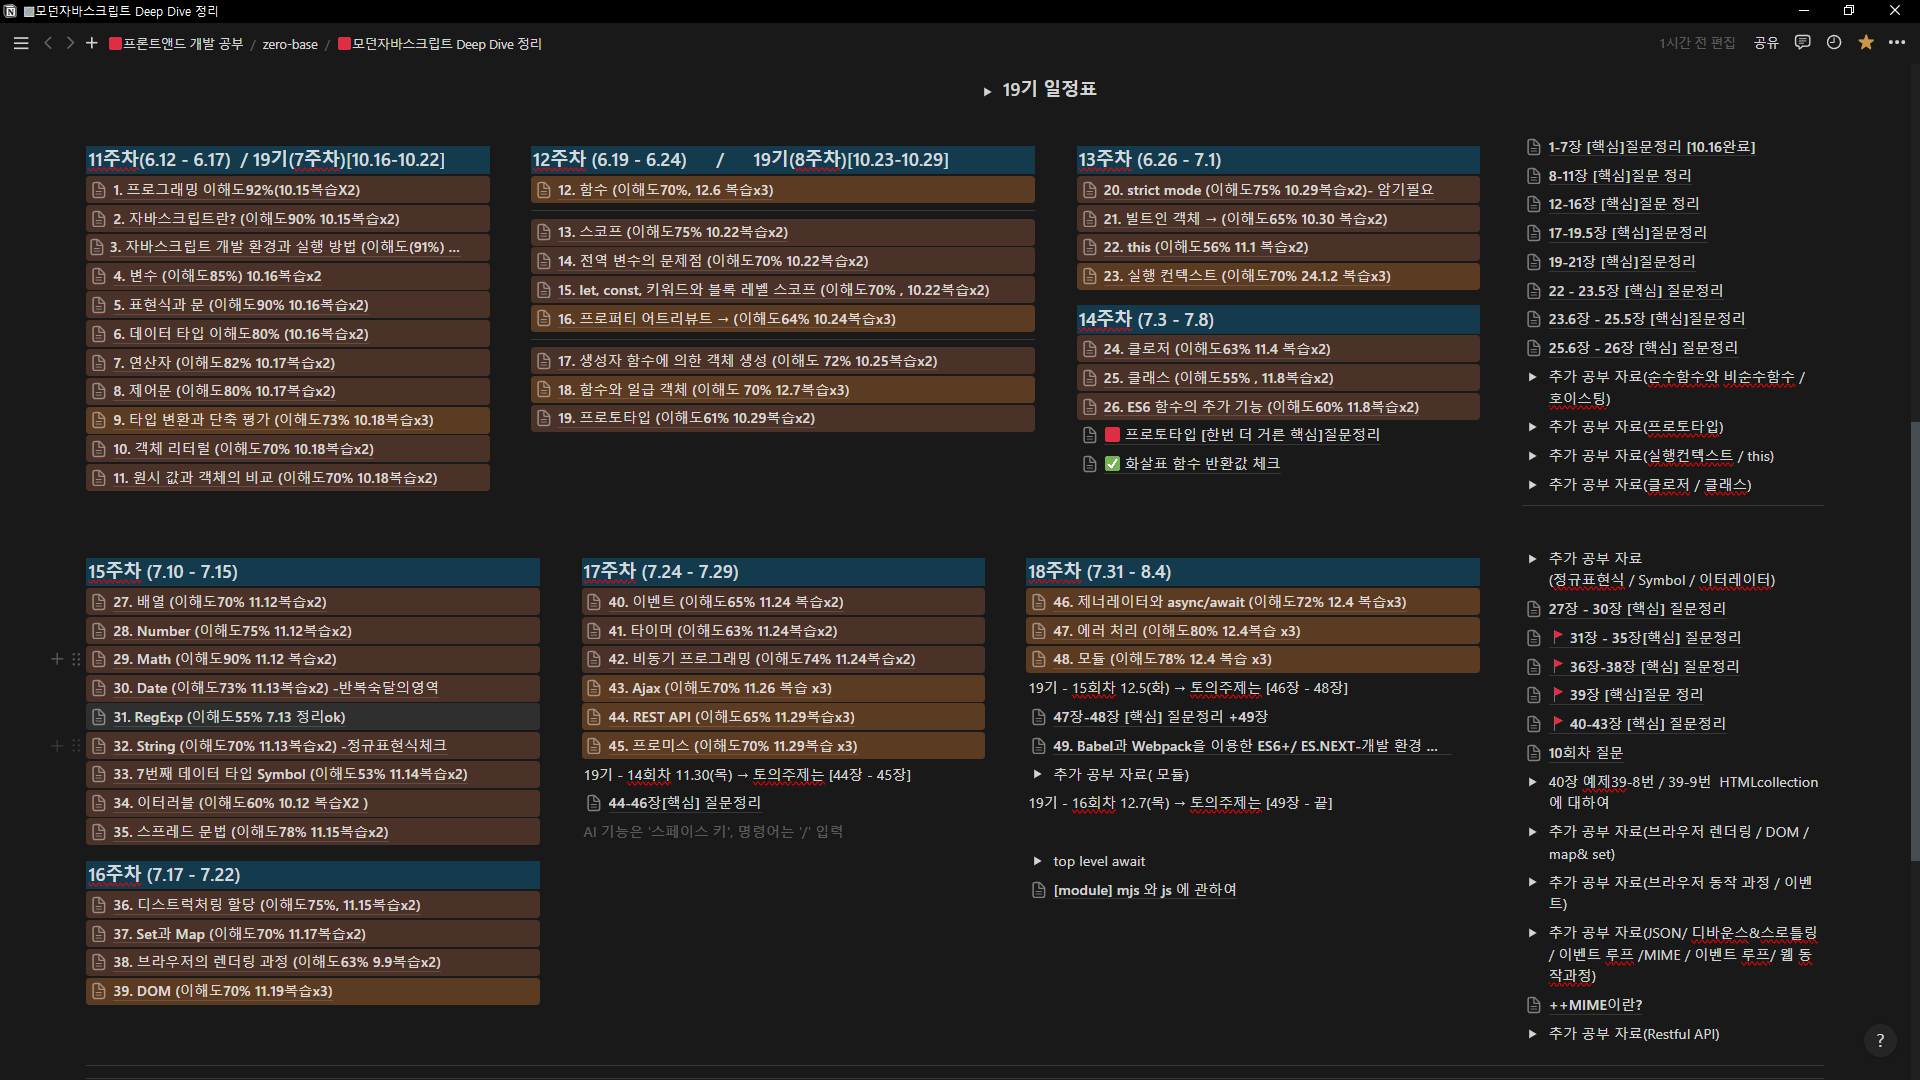Image resolution: width=1920 pixels, height=1080 pixels.
Task: Expand '추가 공부 자료(브라우저 렌더링 / DOM' toggle
Action: (1532, 832)
